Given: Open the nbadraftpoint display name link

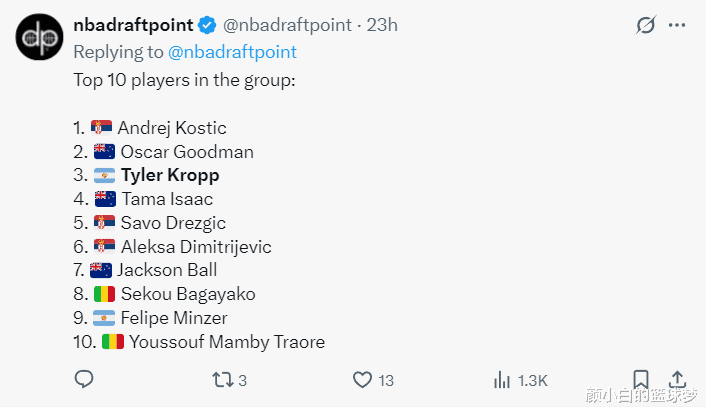Looking at the screenshot, I should click(133, 25).
